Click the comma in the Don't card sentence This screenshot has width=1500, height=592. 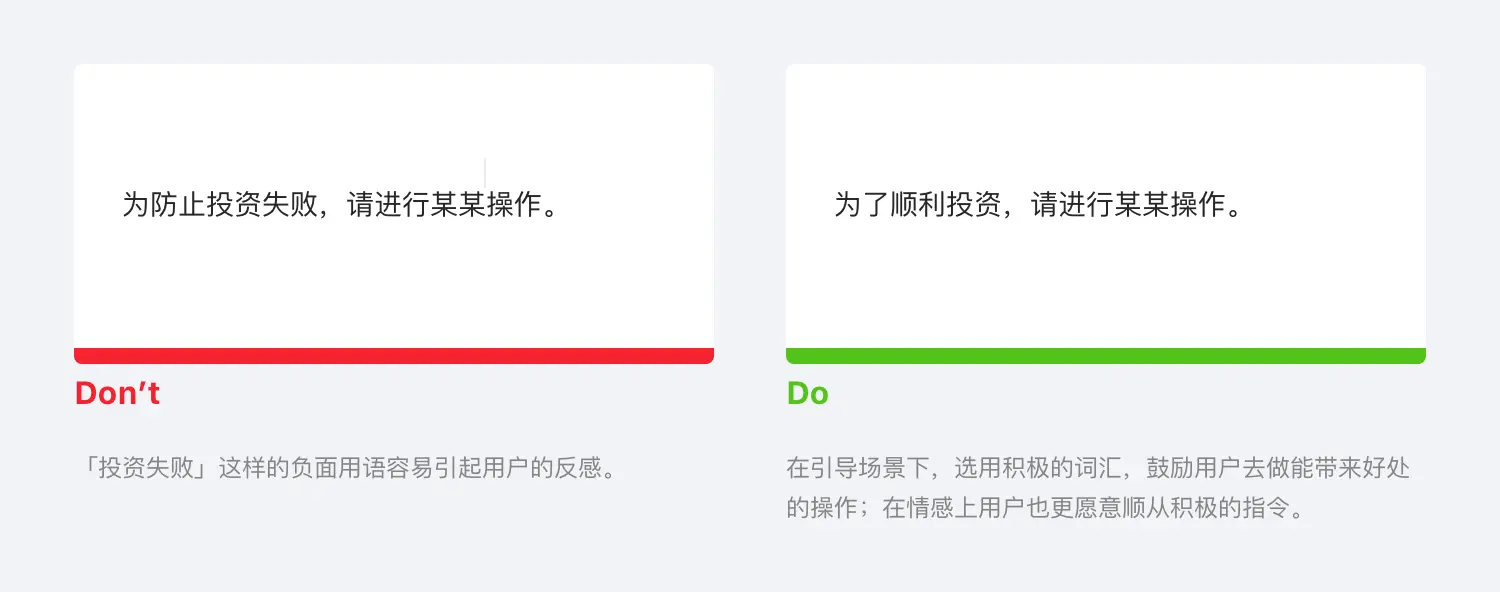coord(329,212)
